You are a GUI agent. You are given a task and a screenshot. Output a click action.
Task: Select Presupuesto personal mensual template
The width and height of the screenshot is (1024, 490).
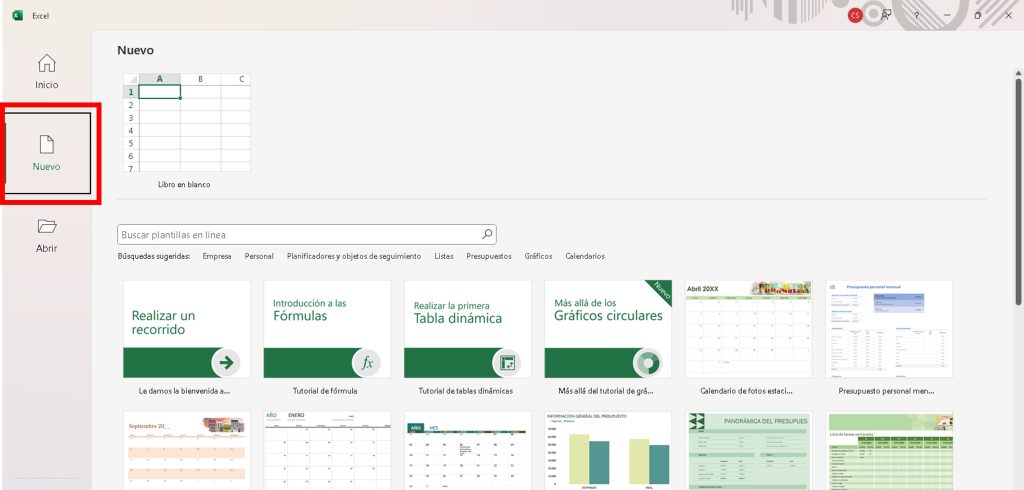pos(888,329)
